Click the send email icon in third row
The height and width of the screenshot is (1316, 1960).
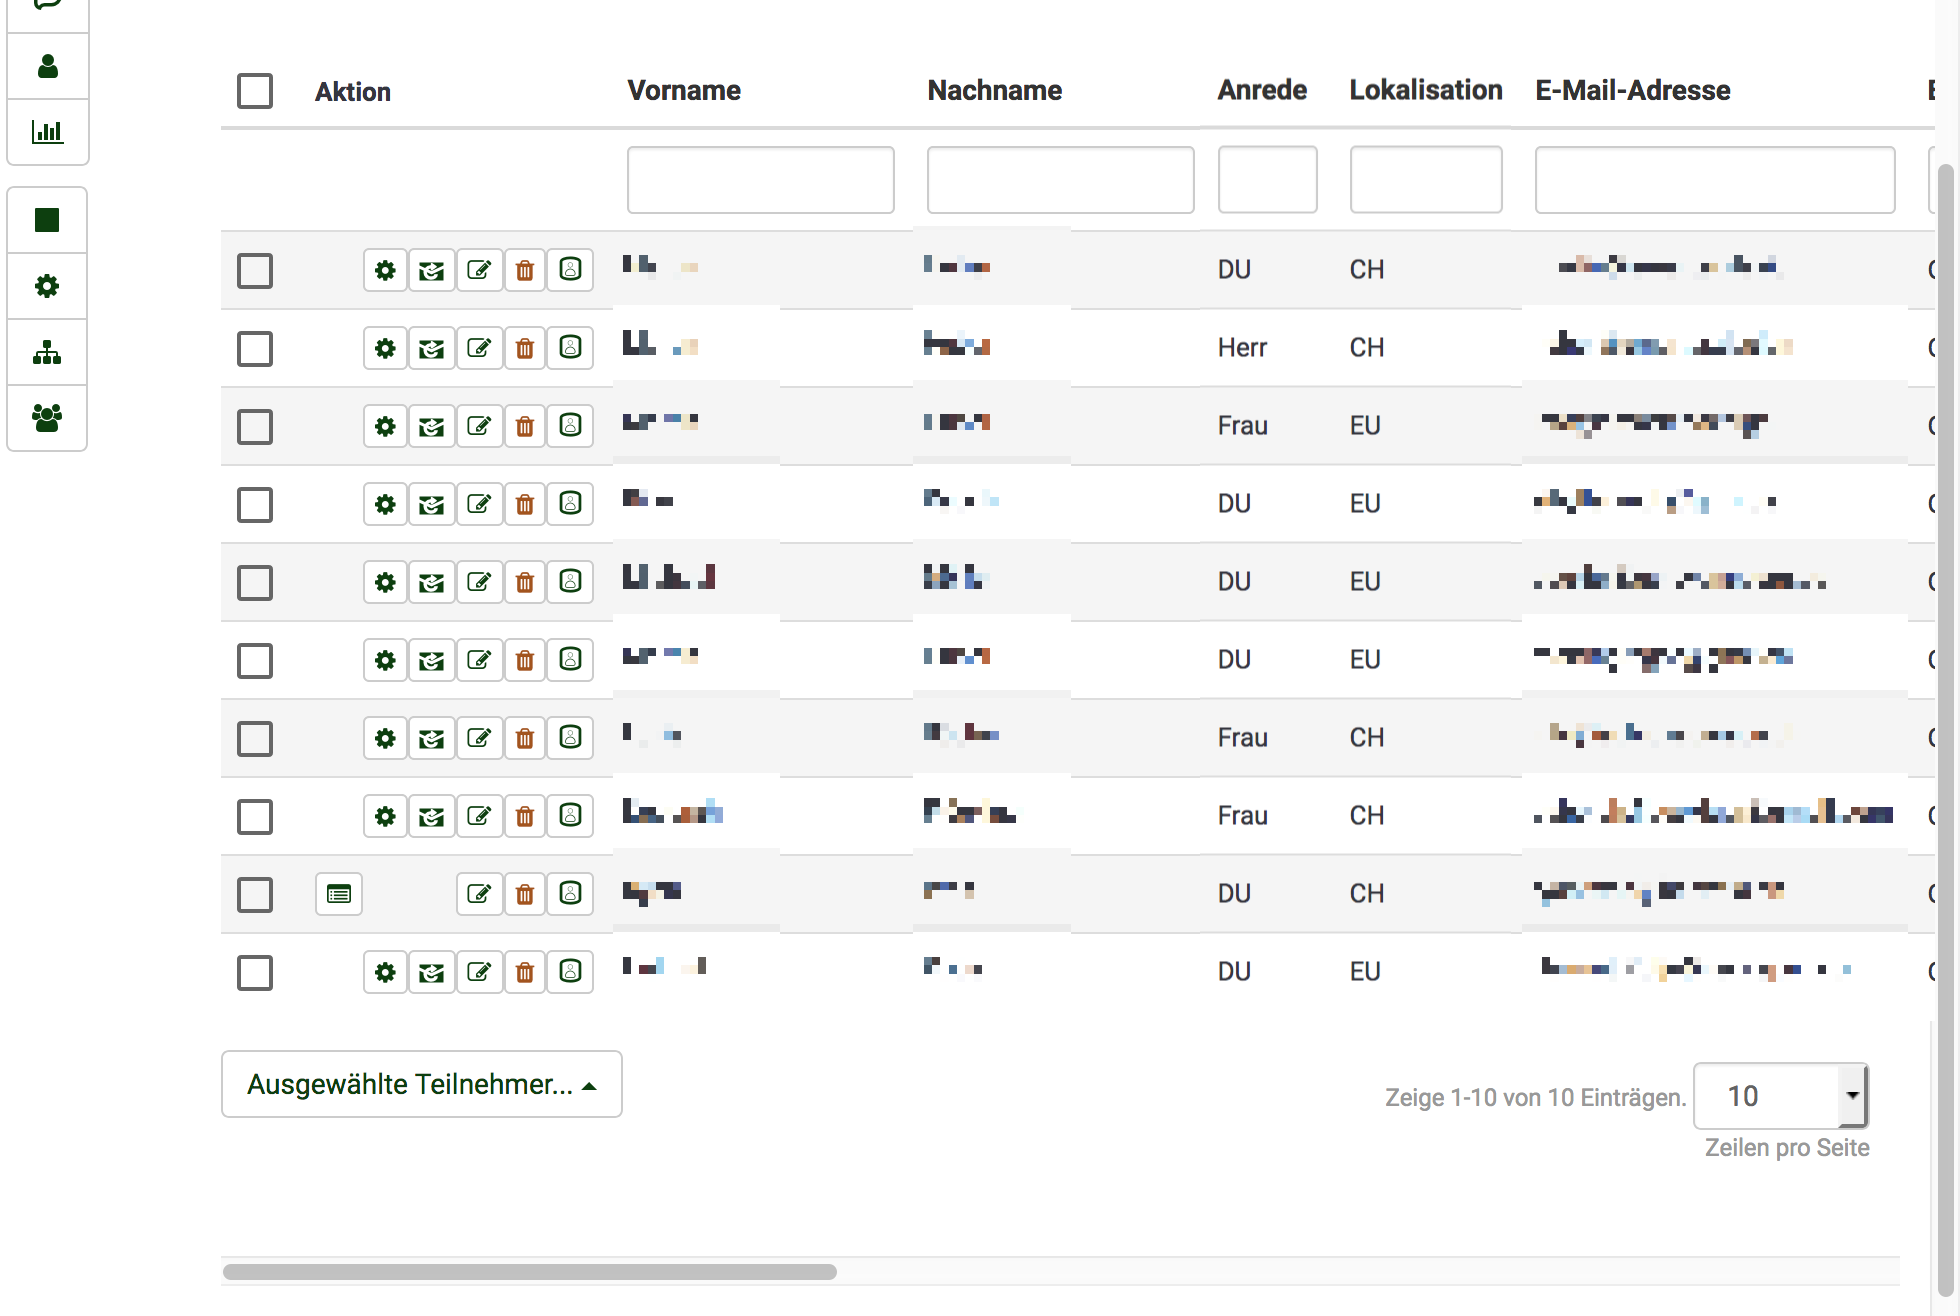[x=431, y=426]
